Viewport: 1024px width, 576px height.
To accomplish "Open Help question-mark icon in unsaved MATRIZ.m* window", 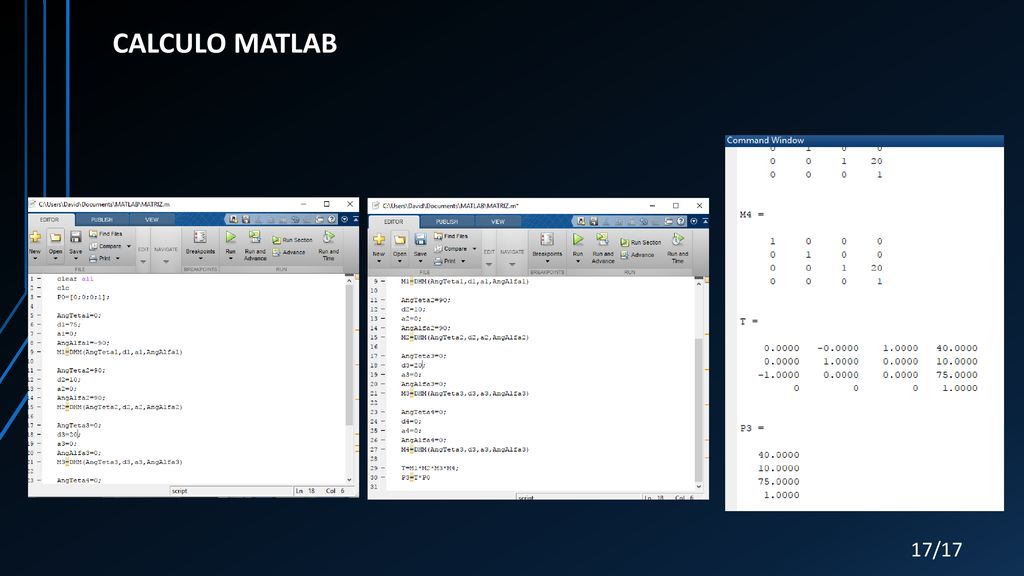I will [680, 221].
